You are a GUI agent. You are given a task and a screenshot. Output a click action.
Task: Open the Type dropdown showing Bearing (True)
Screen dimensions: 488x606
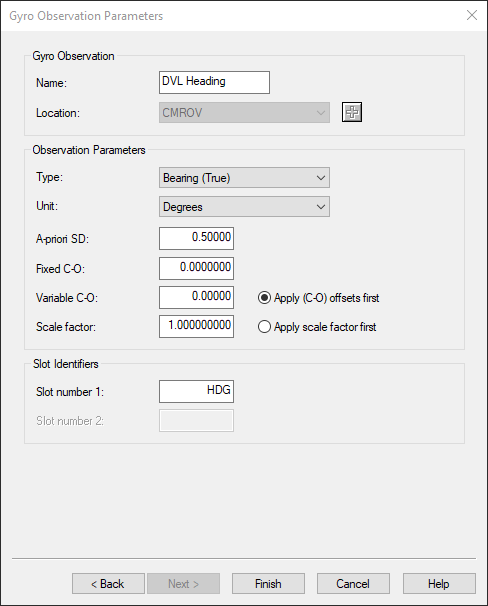244,178
